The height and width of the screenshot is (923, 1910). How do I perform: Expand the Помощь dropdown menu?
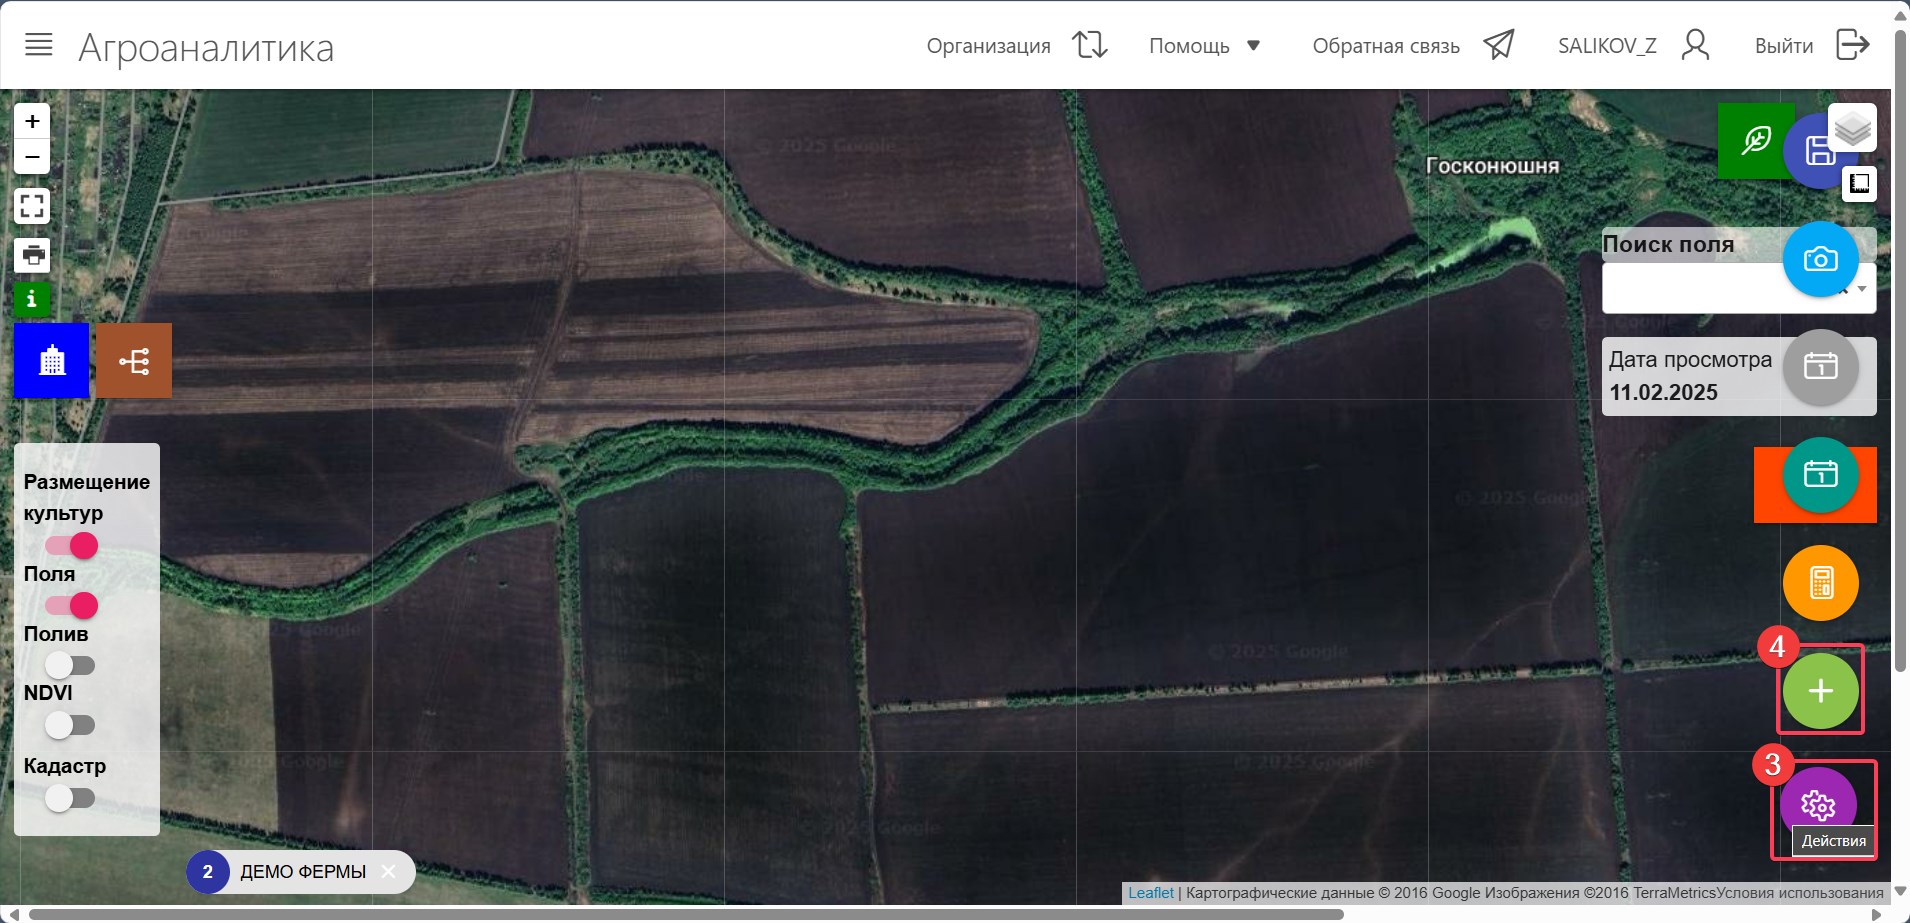pos(1204,46)
